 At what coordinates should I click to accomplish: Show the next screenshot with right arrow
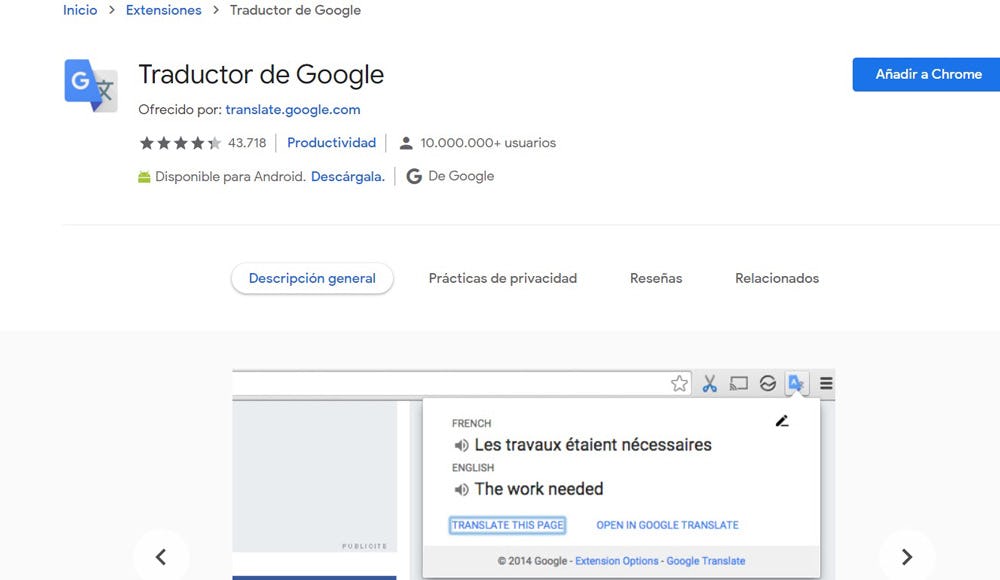[907, 557]
